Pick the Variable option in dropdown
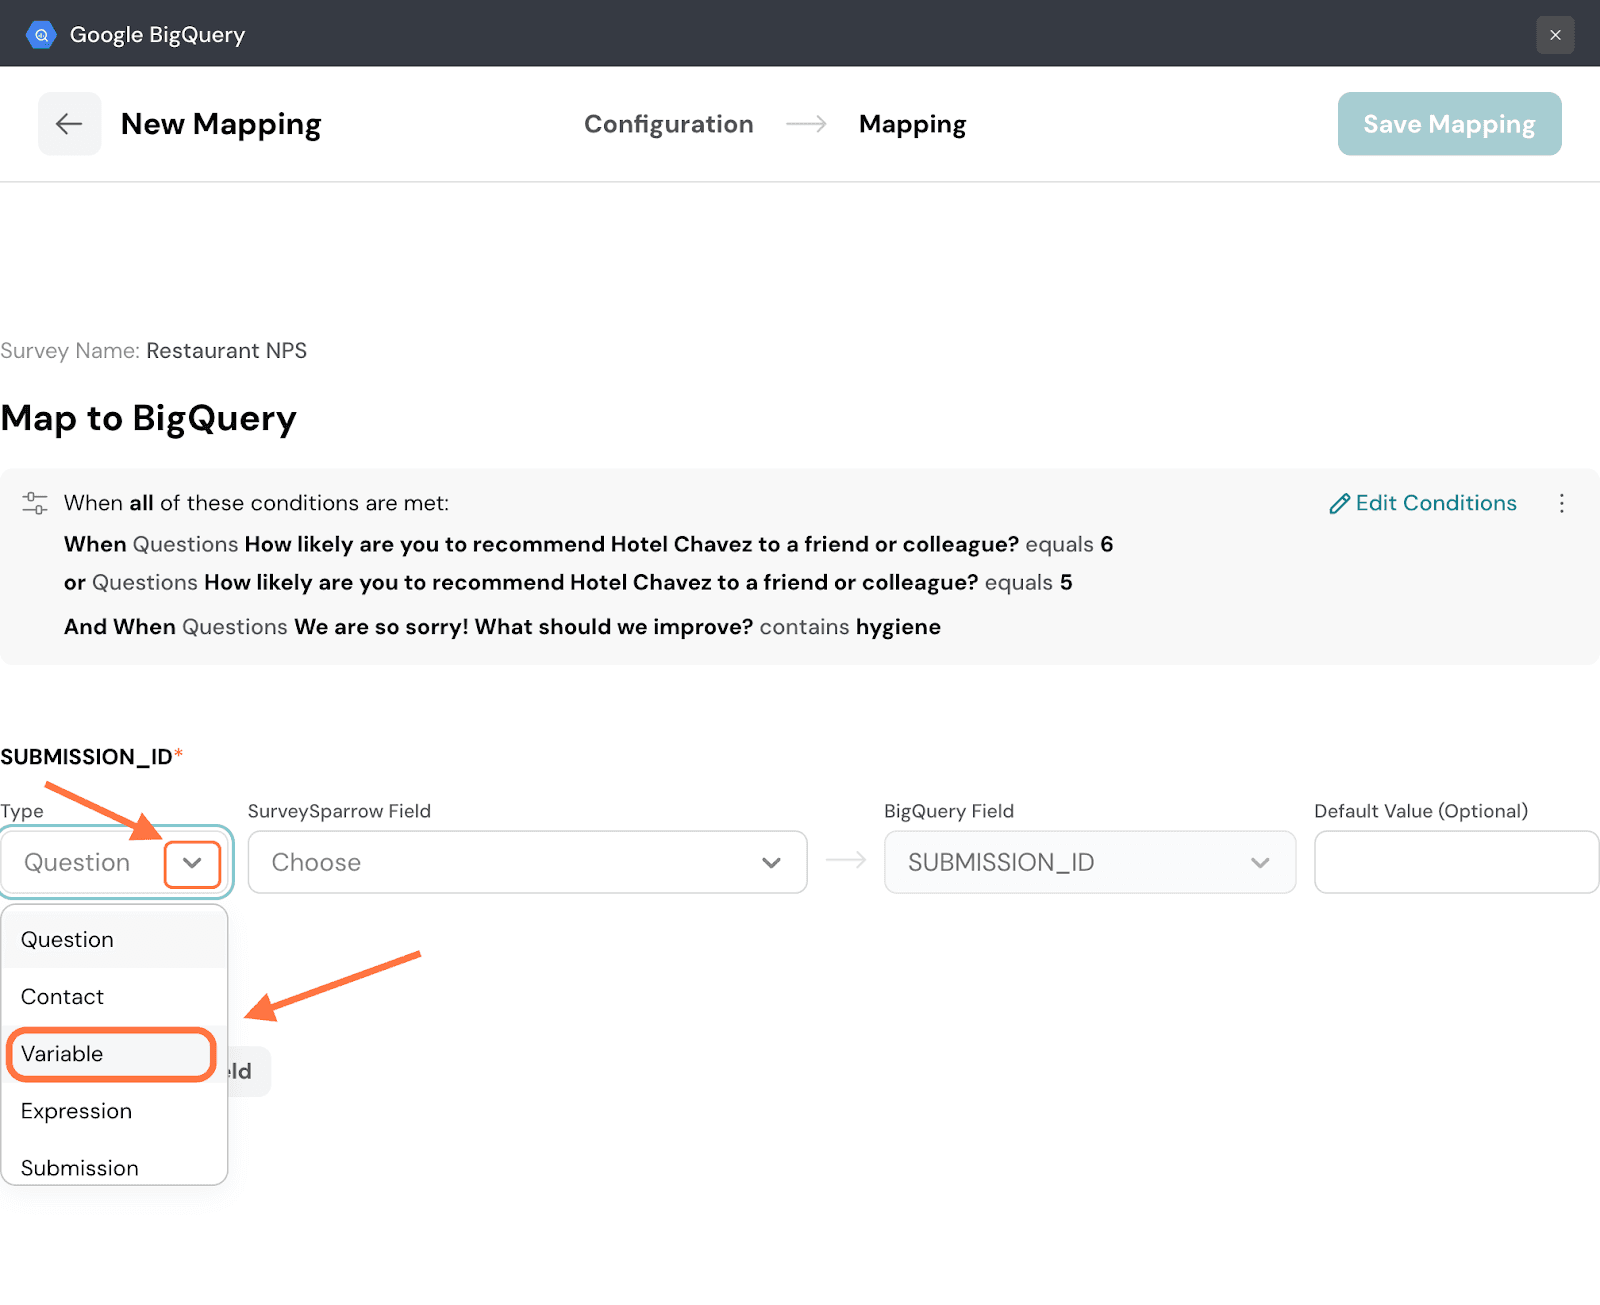The image size is (1600, 1305). 62,1054
